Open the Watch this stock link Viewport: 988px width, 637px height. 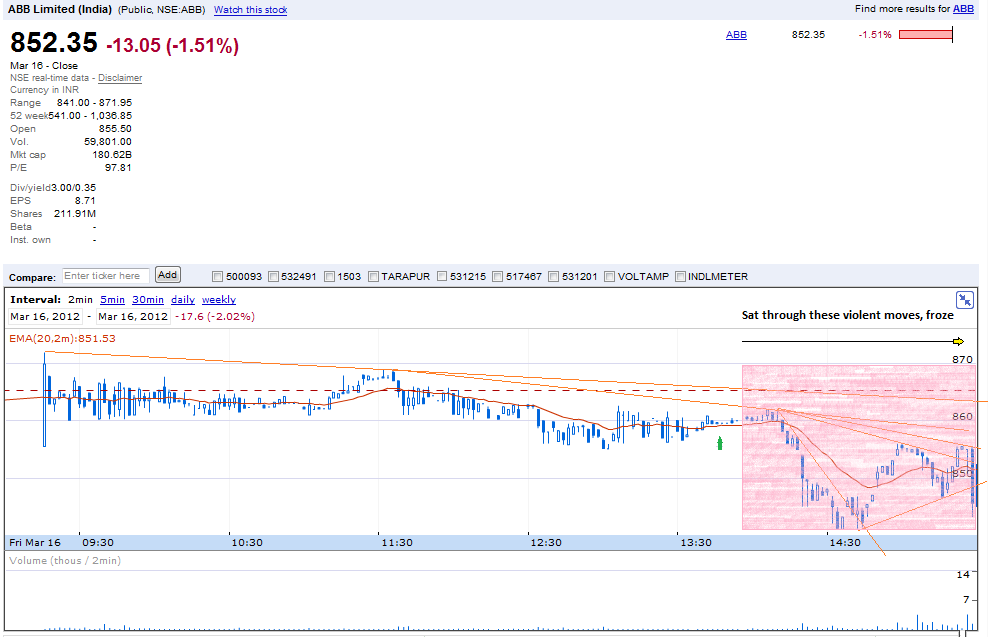251,10
